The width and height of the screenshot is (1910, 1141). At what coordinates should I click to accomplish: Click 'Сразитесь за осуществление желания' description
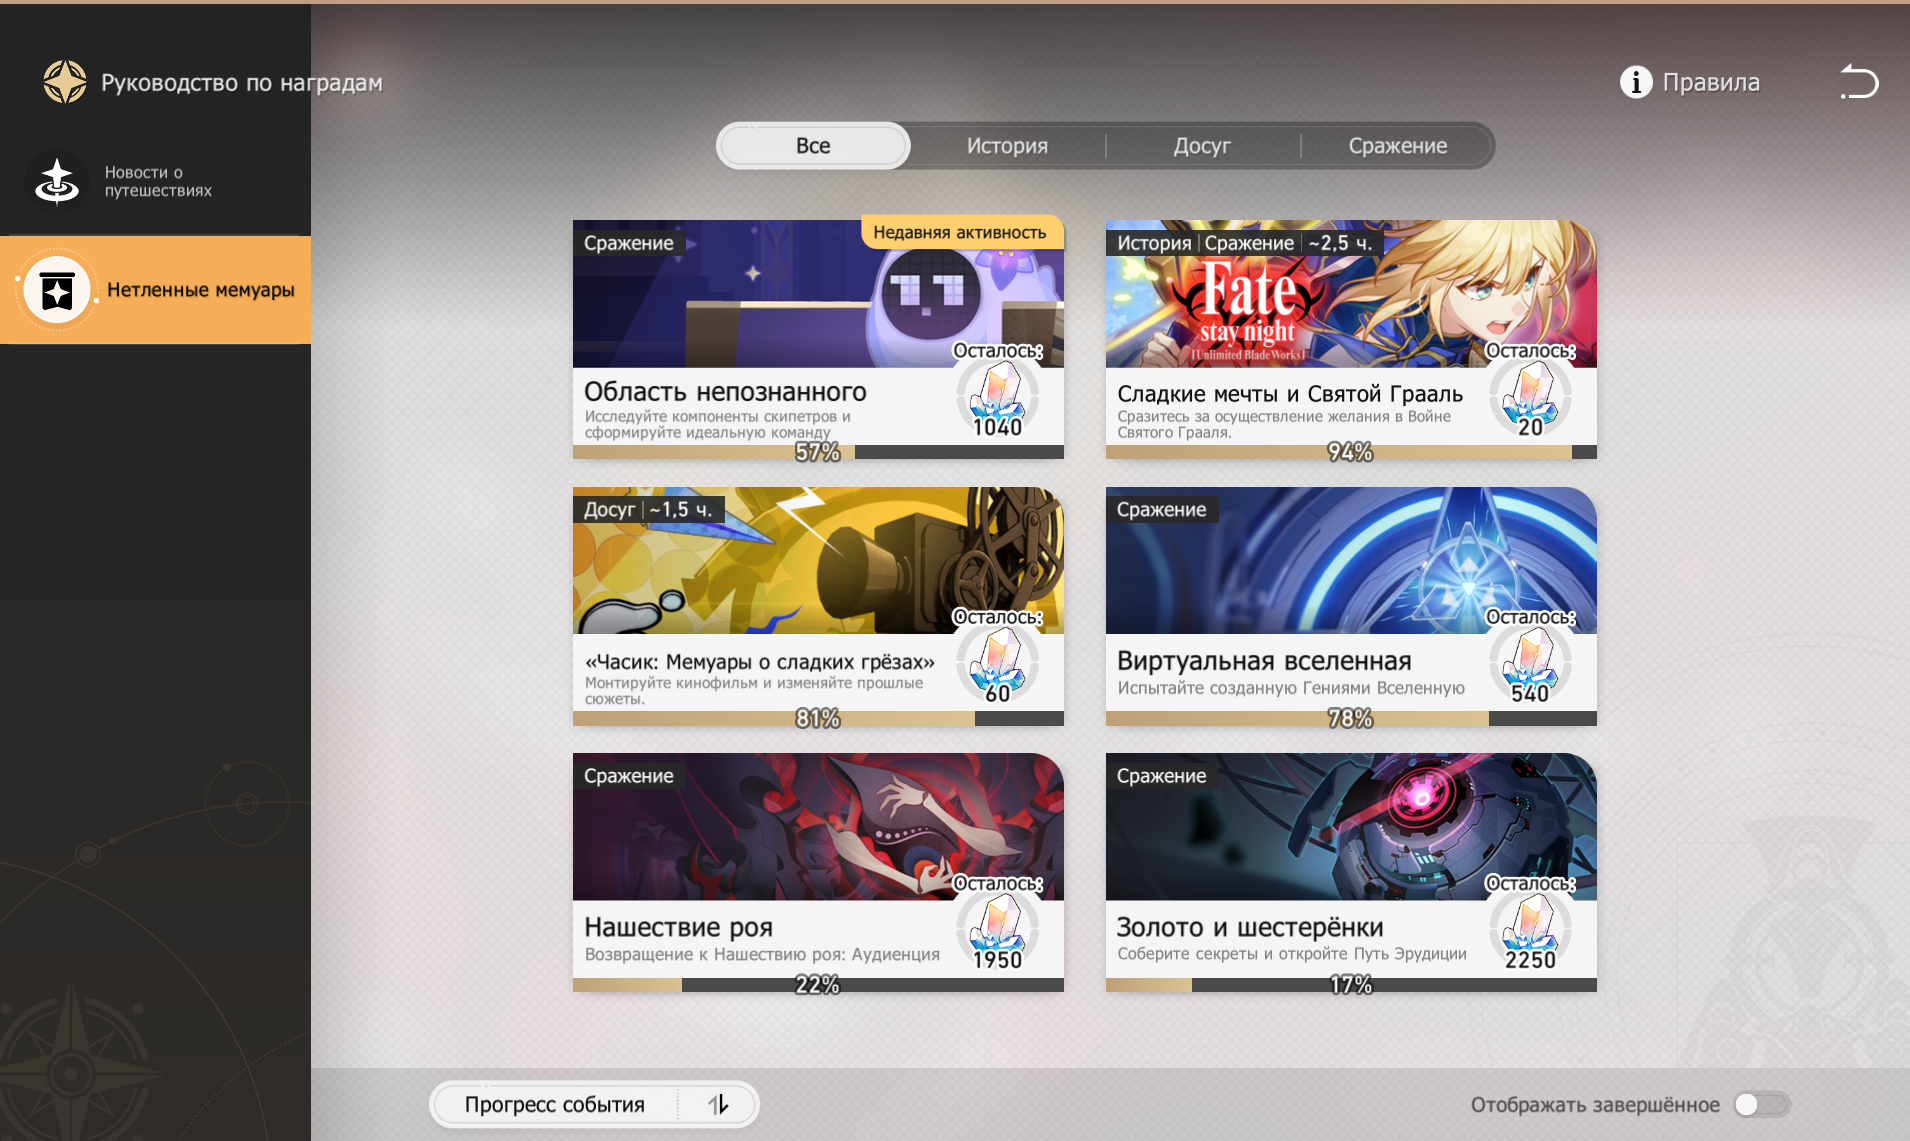pyautogui.click(x=1284, y=424)
